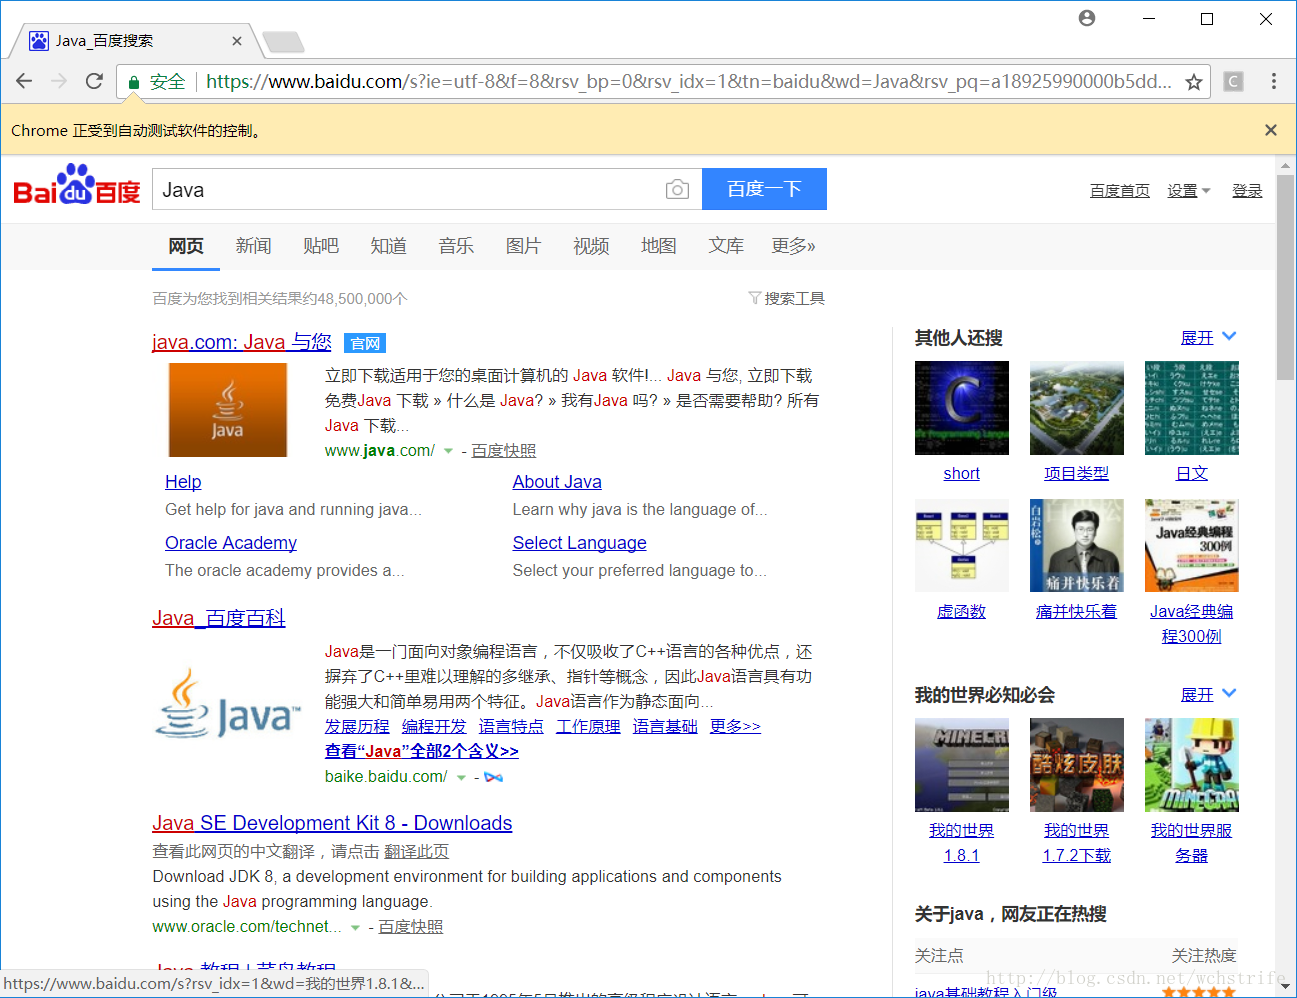Click the Java logo image in the Baike result
This screenshot has height=998, width=1297.
click(x=228, y=705)
